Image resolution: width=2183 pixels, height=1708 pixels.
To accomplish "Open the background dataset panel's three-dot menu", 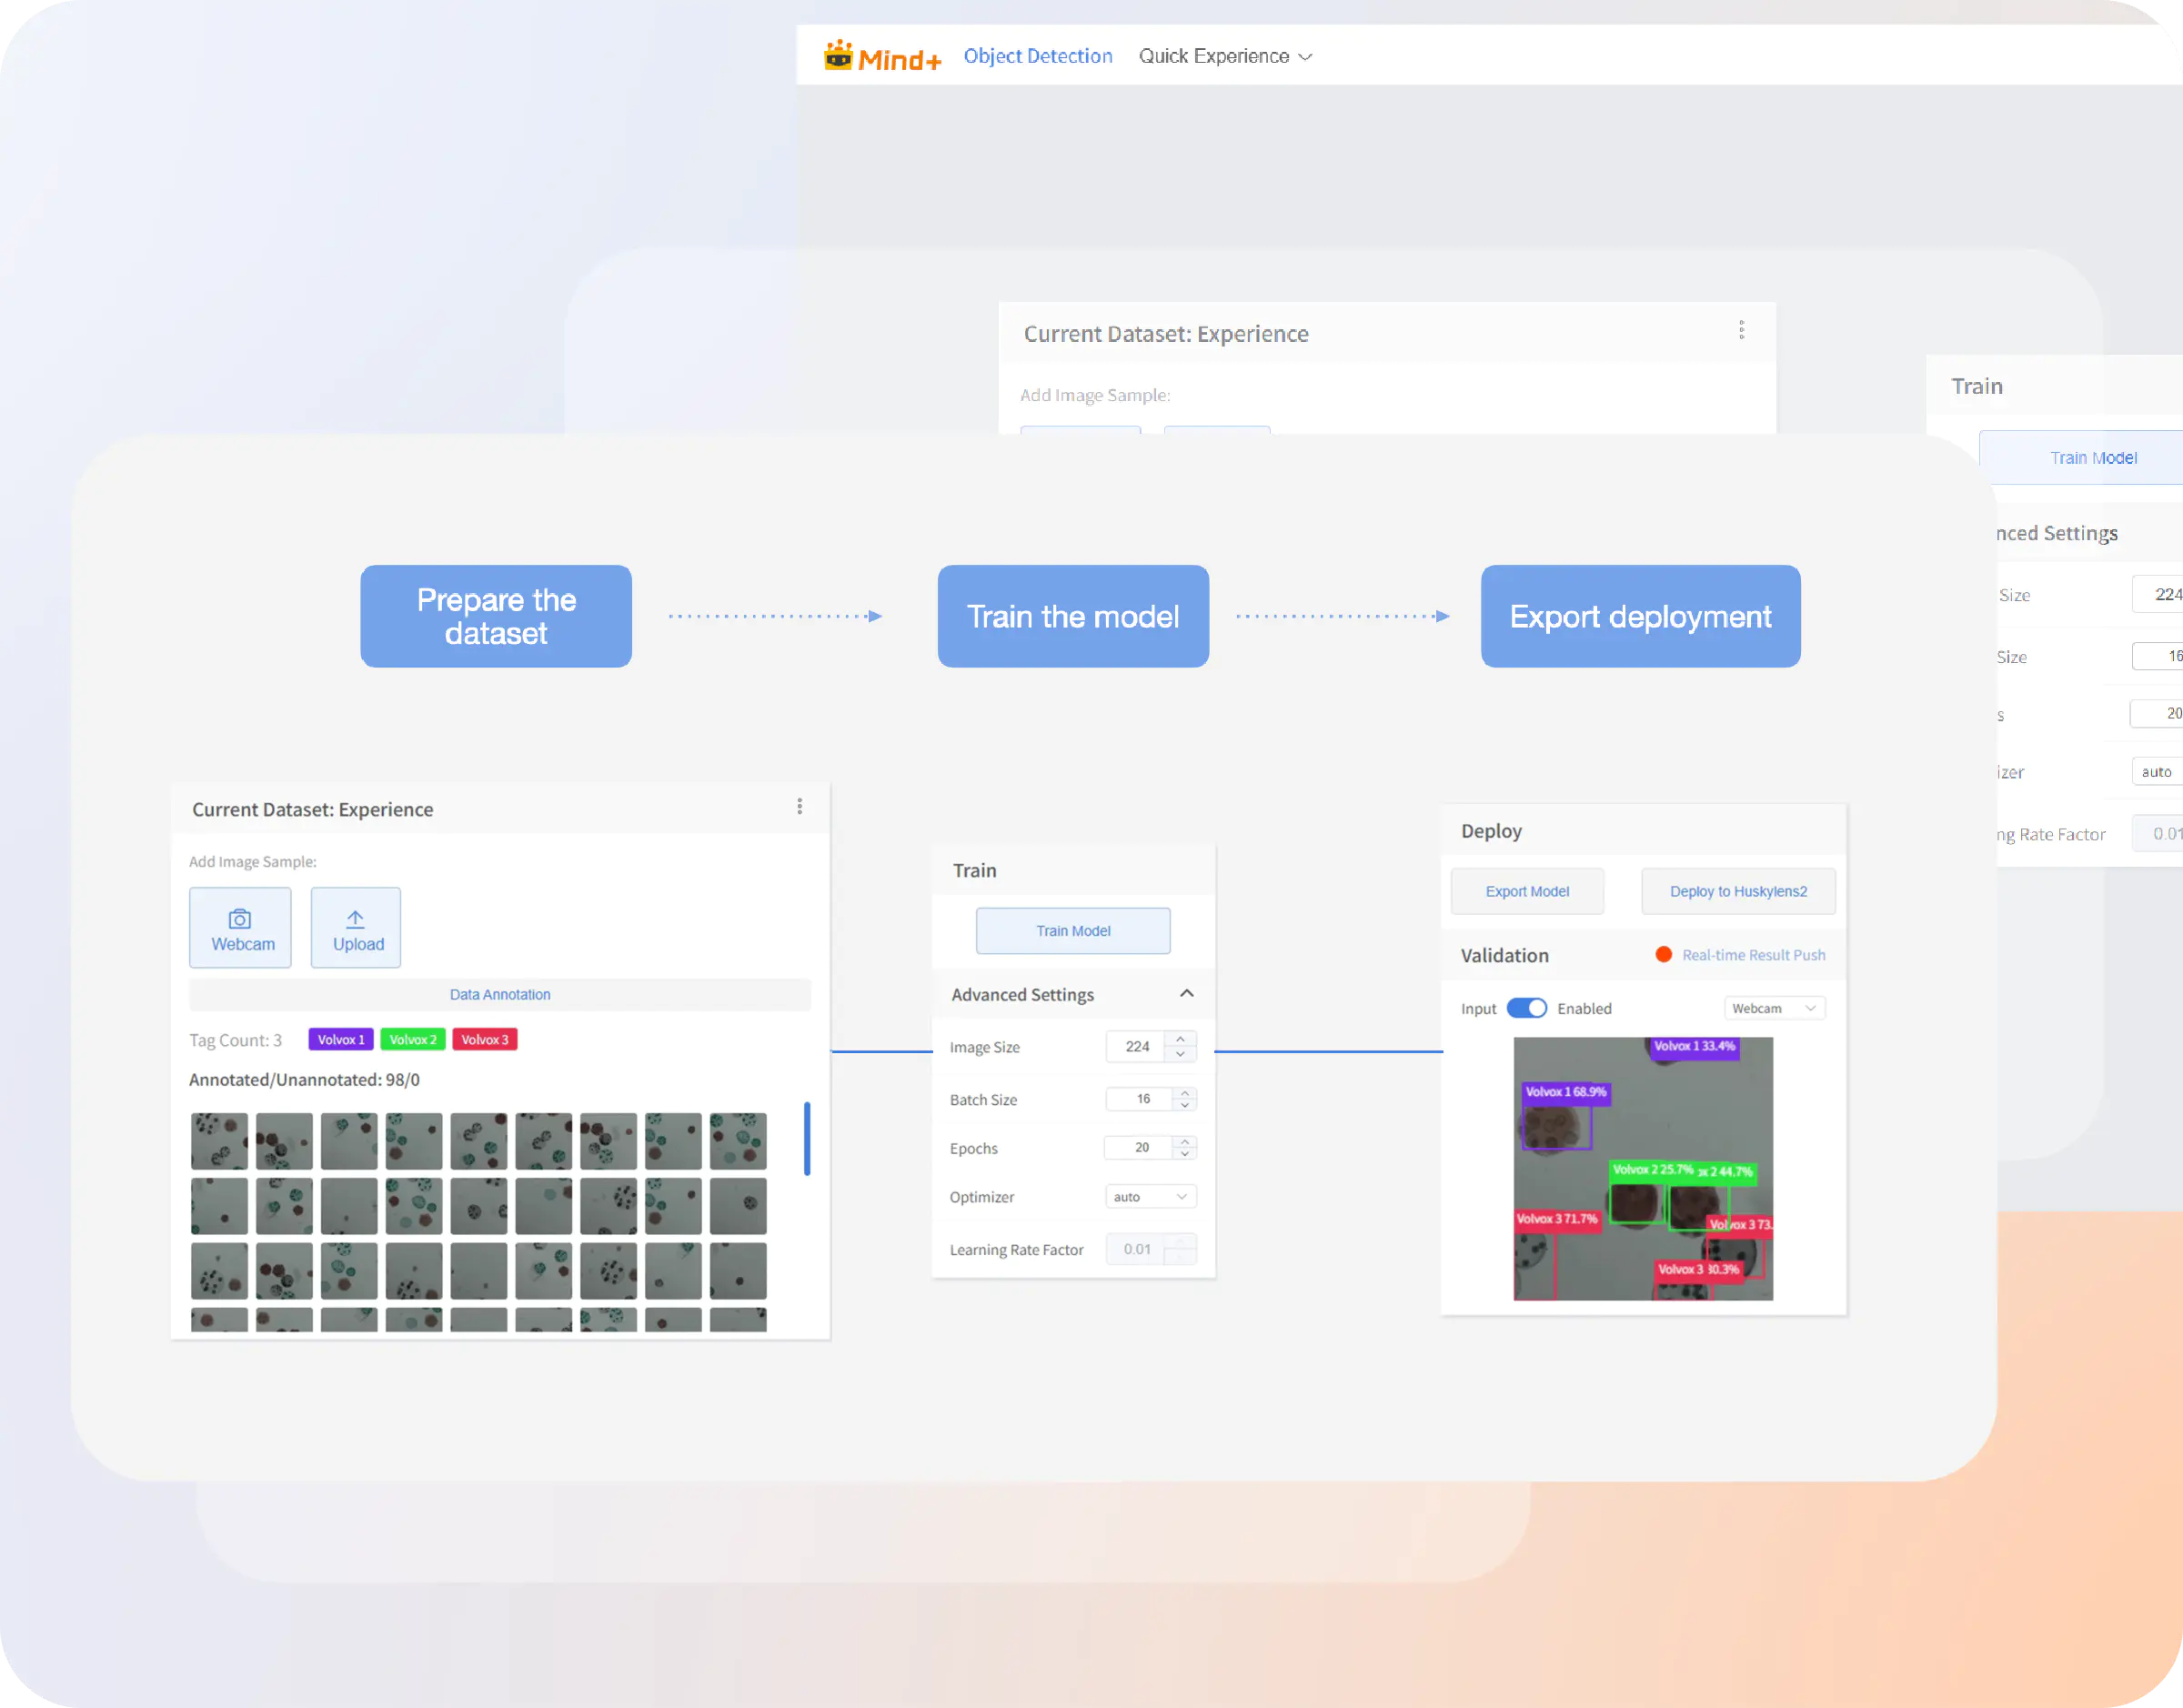I will 1741,330.
